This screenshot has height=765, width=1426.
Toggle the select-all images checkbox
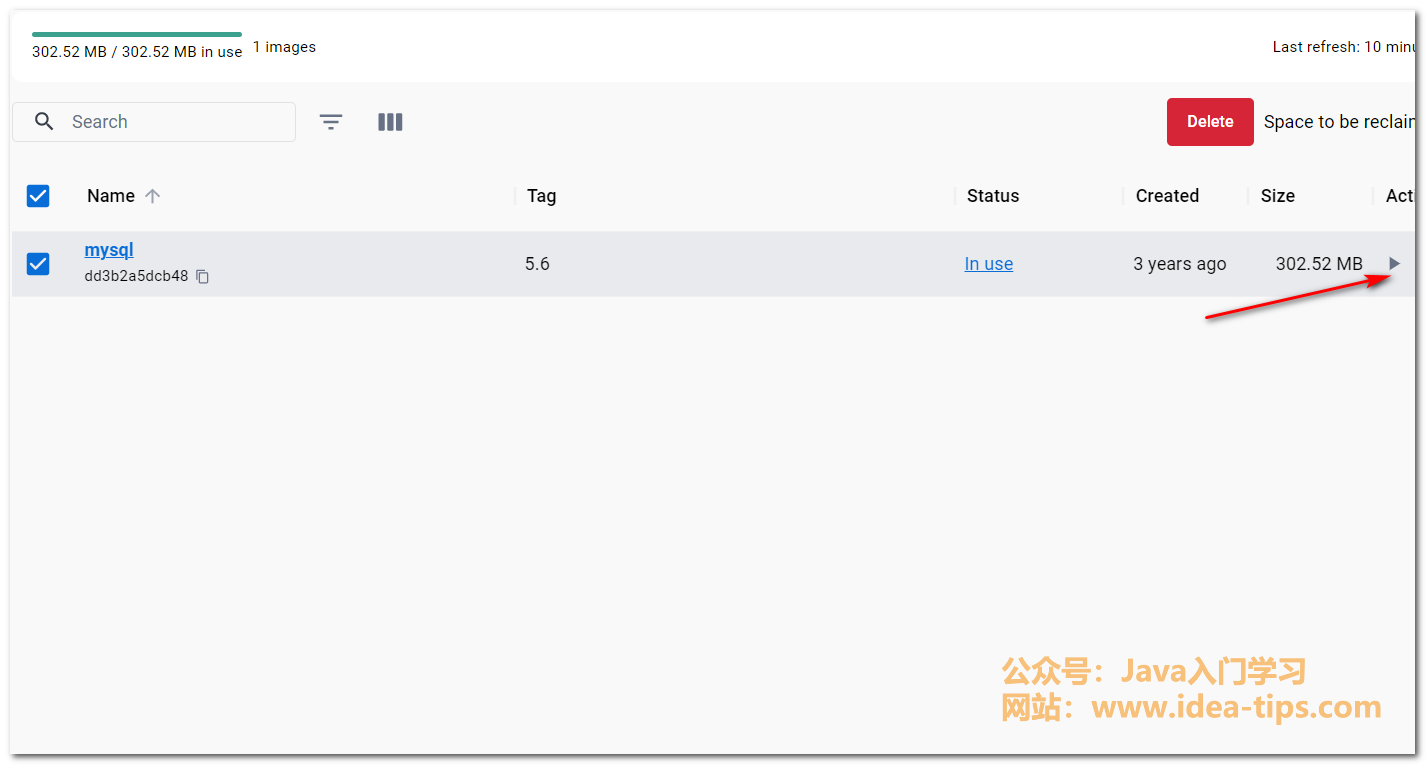pos(38,196)
